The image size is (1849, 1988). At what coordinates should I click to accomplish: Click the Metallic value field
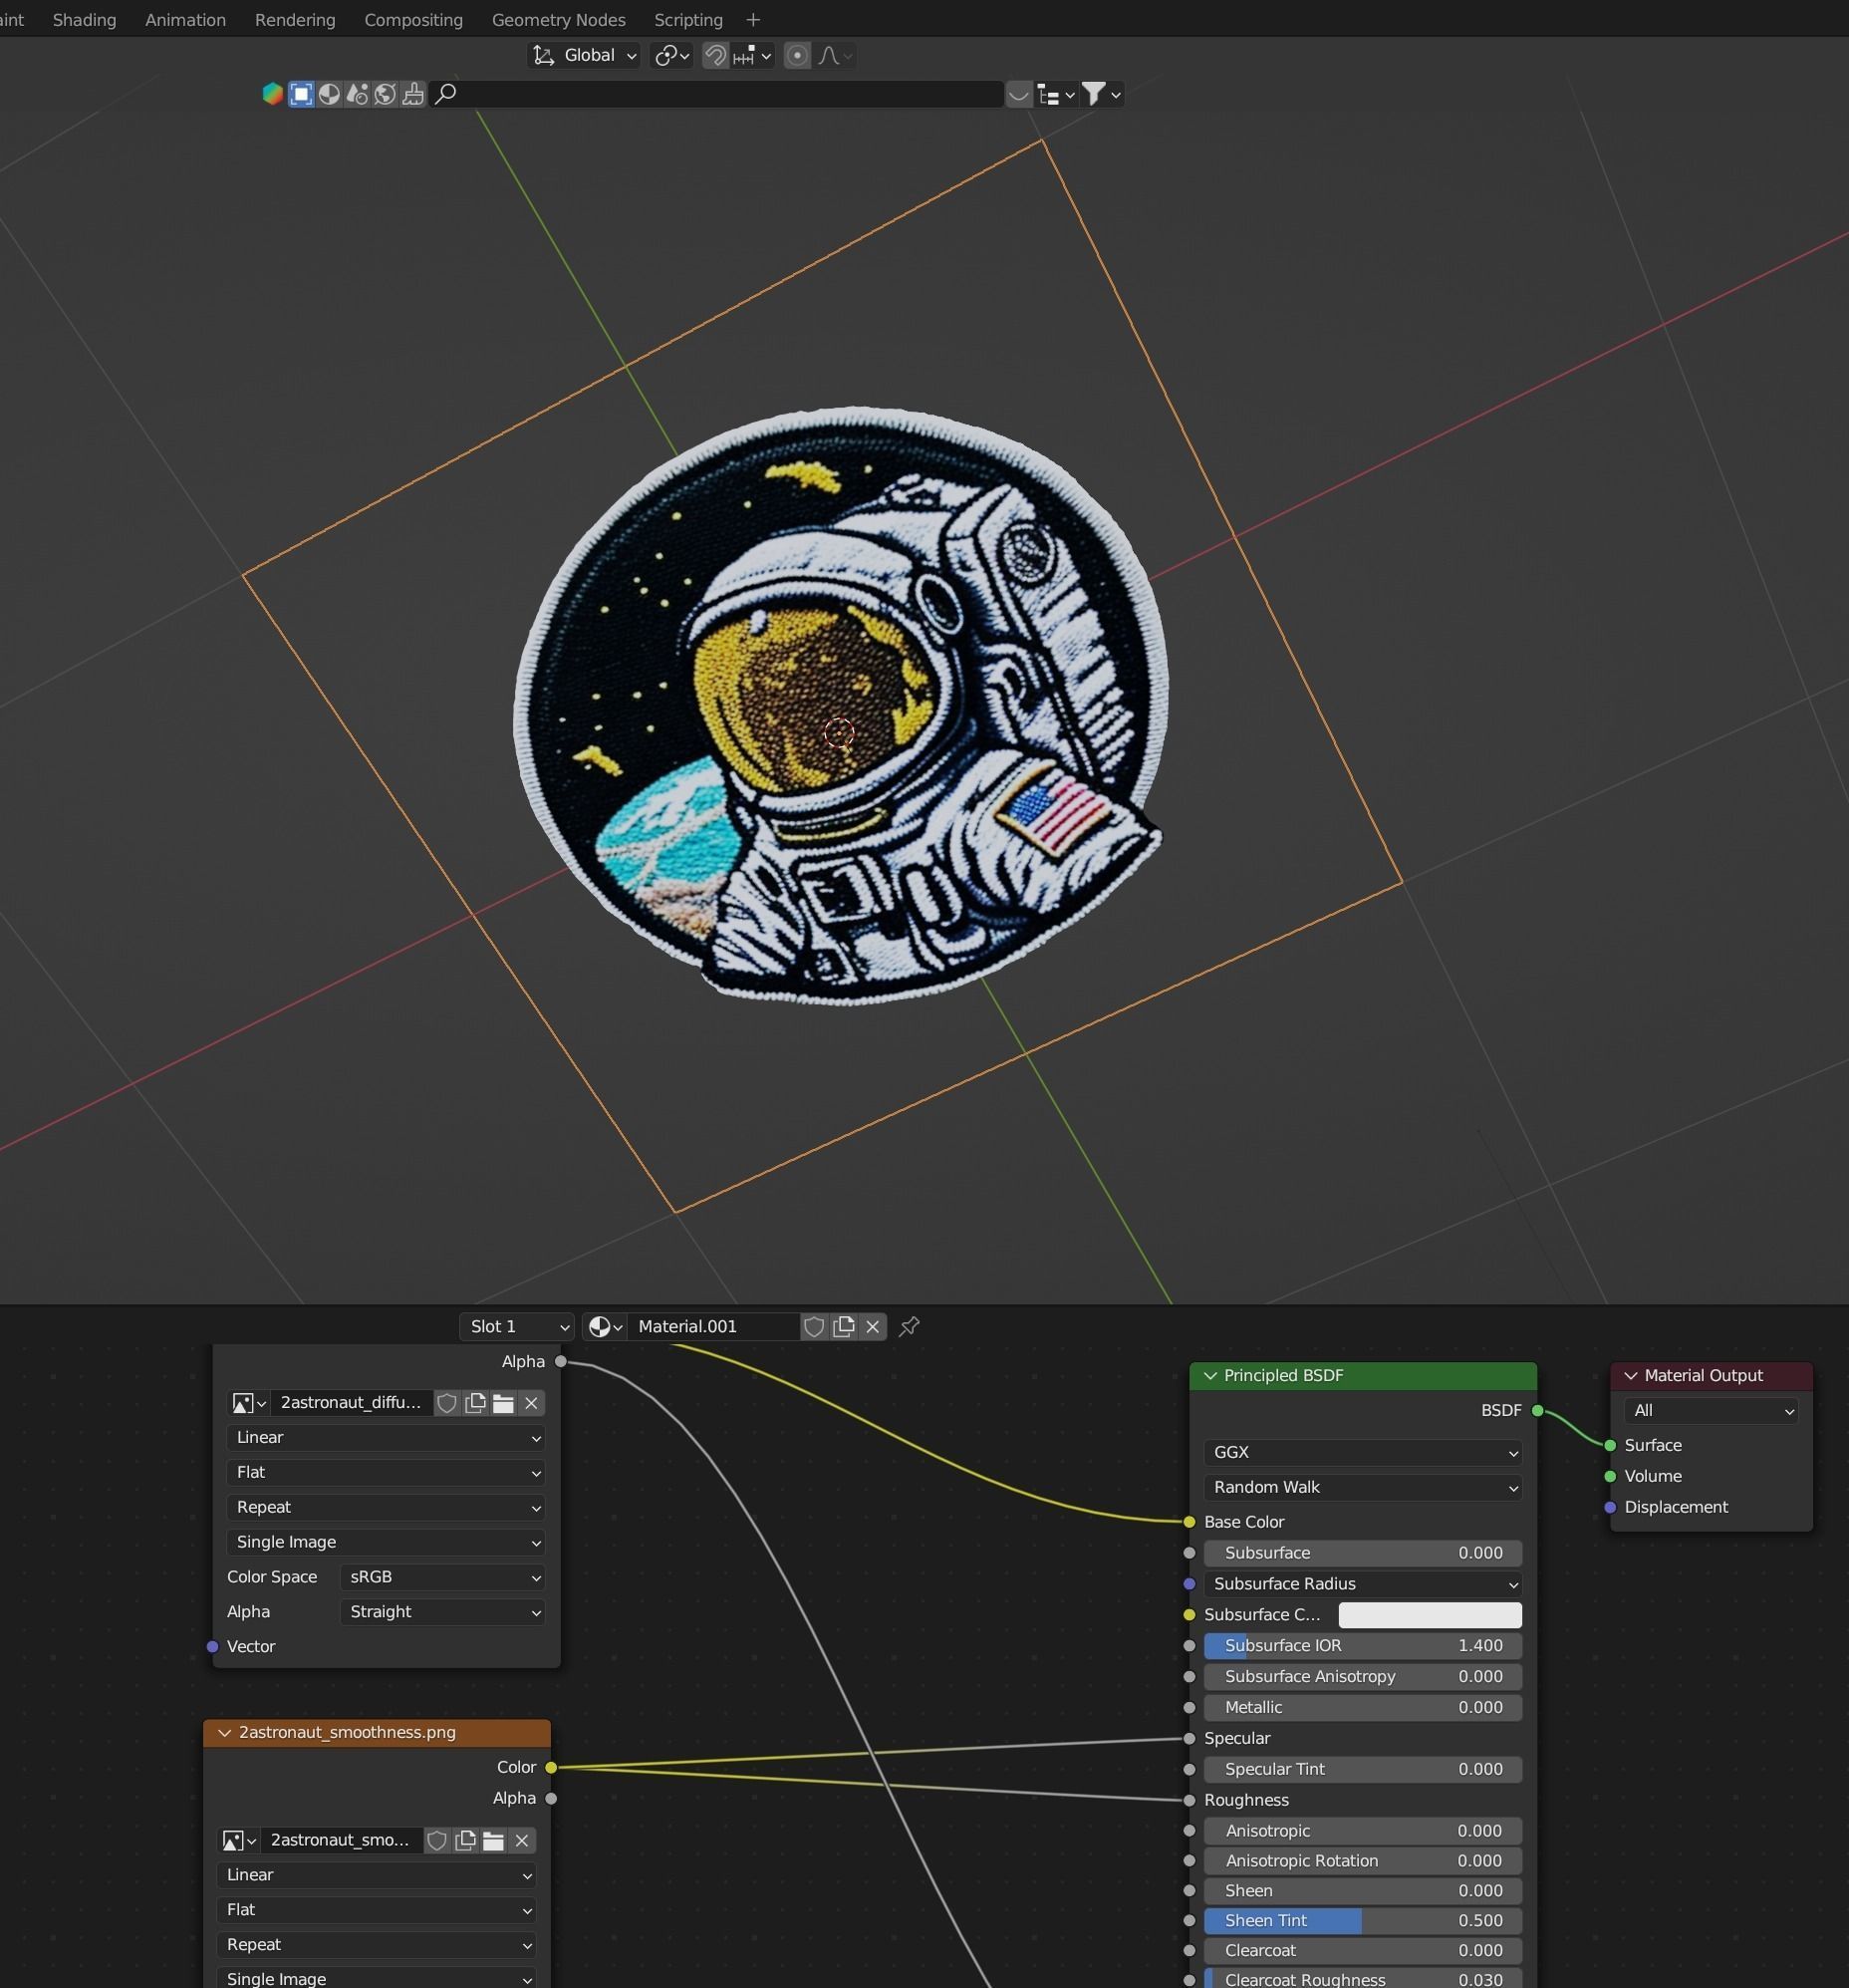[1363, 1708]
